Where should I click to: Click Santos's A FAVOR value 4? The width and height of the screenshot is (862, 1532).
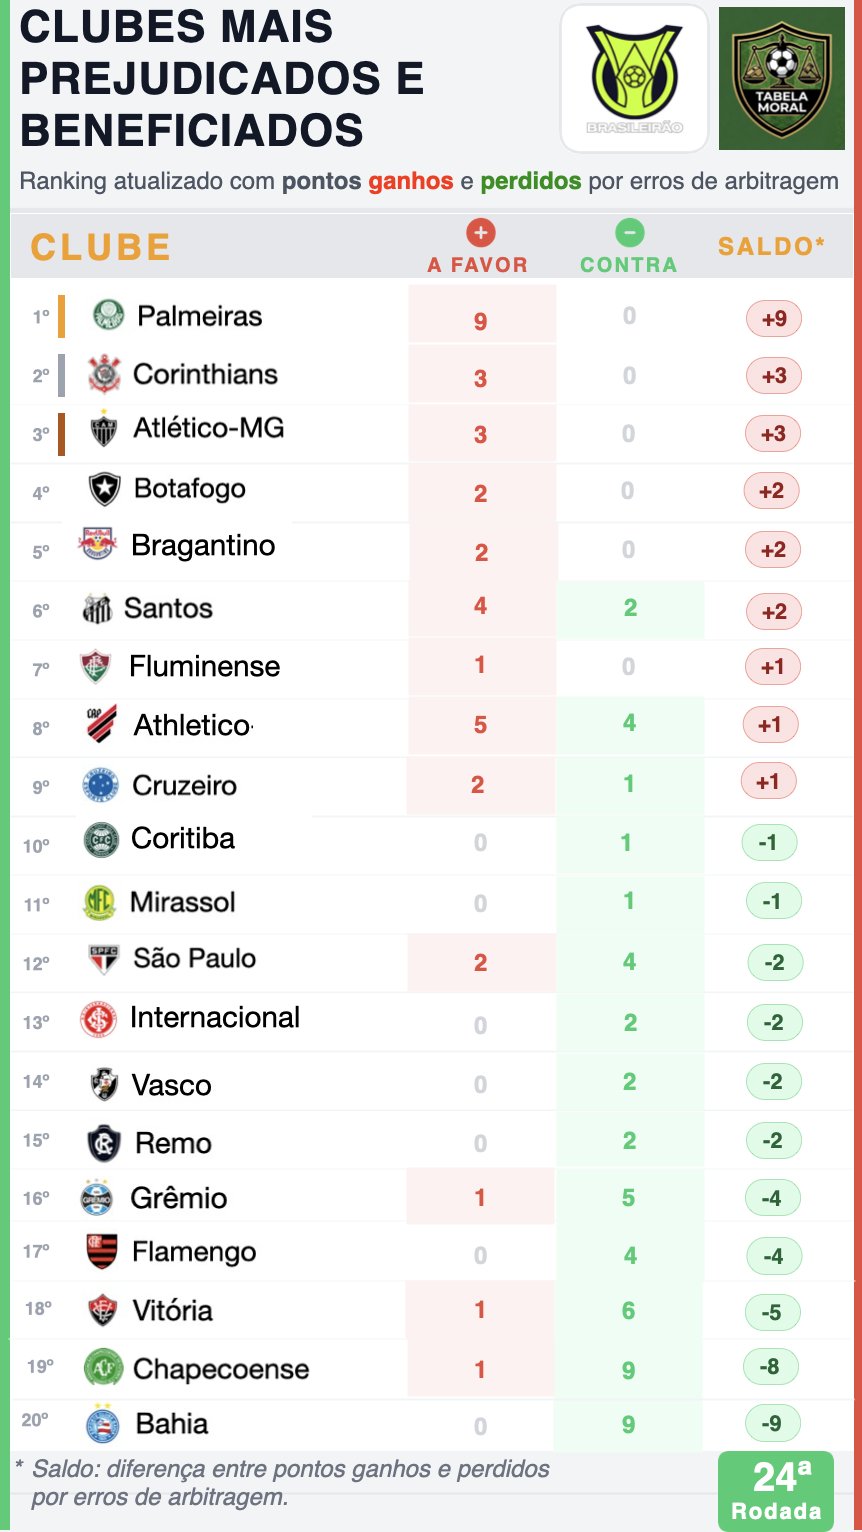coord(480,607)
